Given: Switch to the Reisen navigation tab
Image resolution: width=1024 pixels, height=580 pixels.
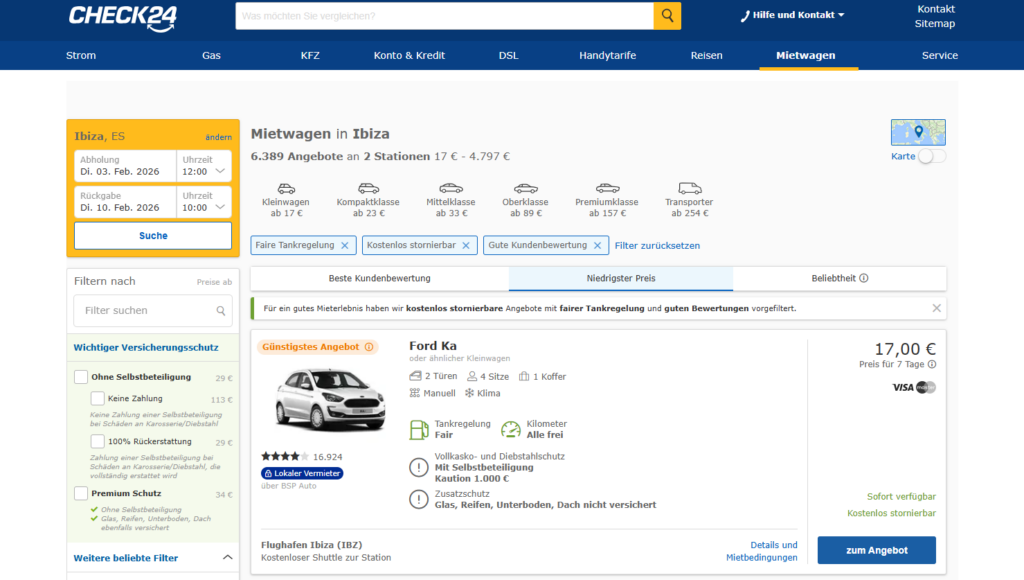Looking at the screenshot, I should 706,55.
